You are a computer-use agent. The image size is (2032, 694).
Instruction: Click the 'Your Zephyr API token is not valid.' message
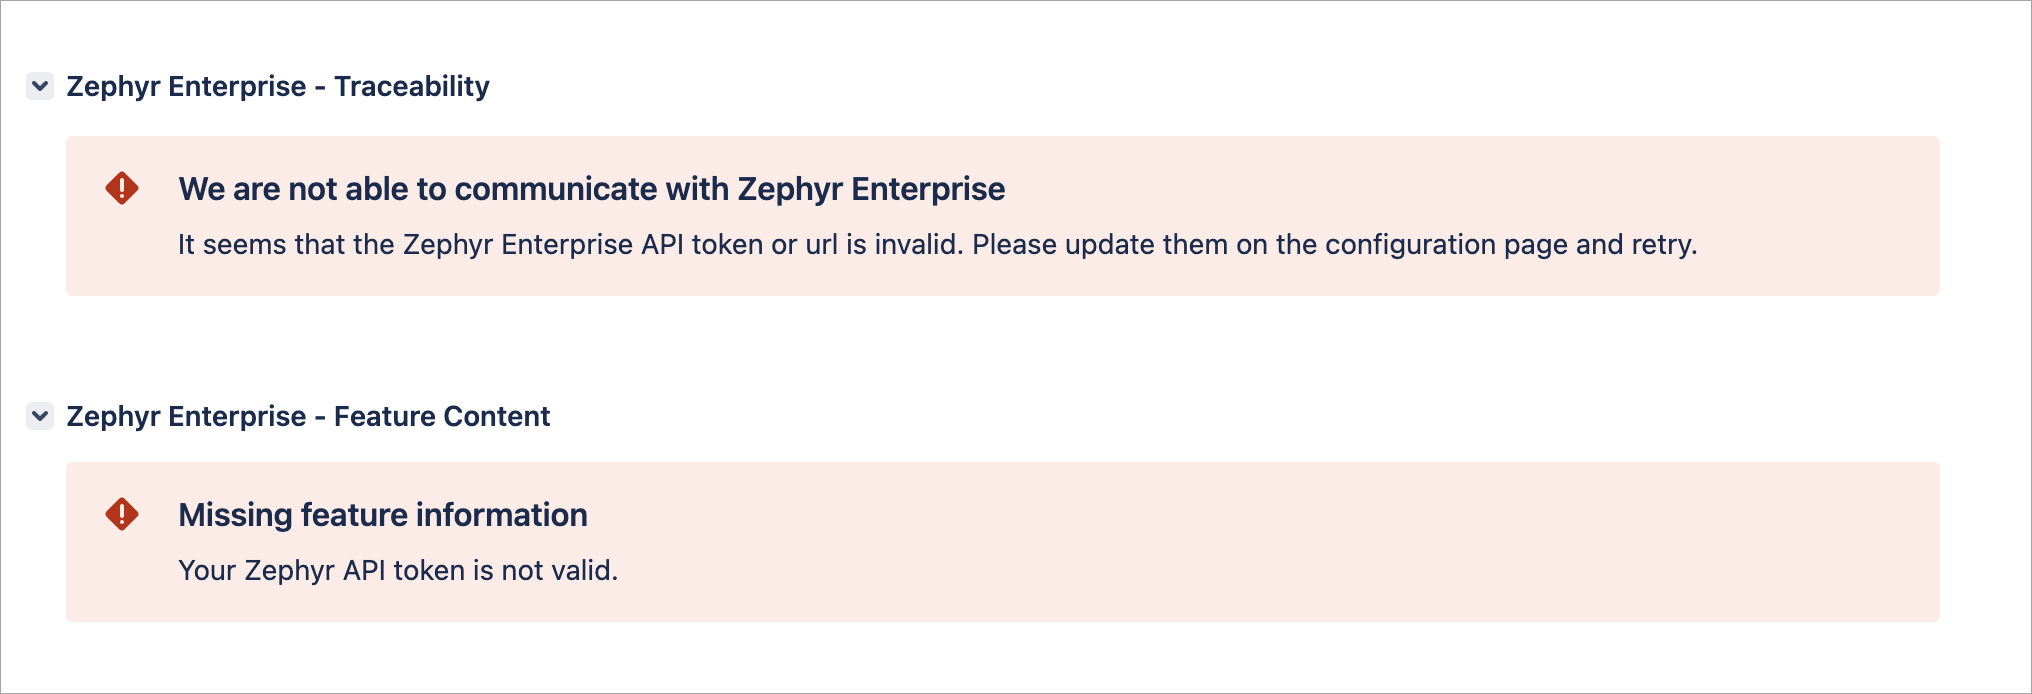[398, 570]
